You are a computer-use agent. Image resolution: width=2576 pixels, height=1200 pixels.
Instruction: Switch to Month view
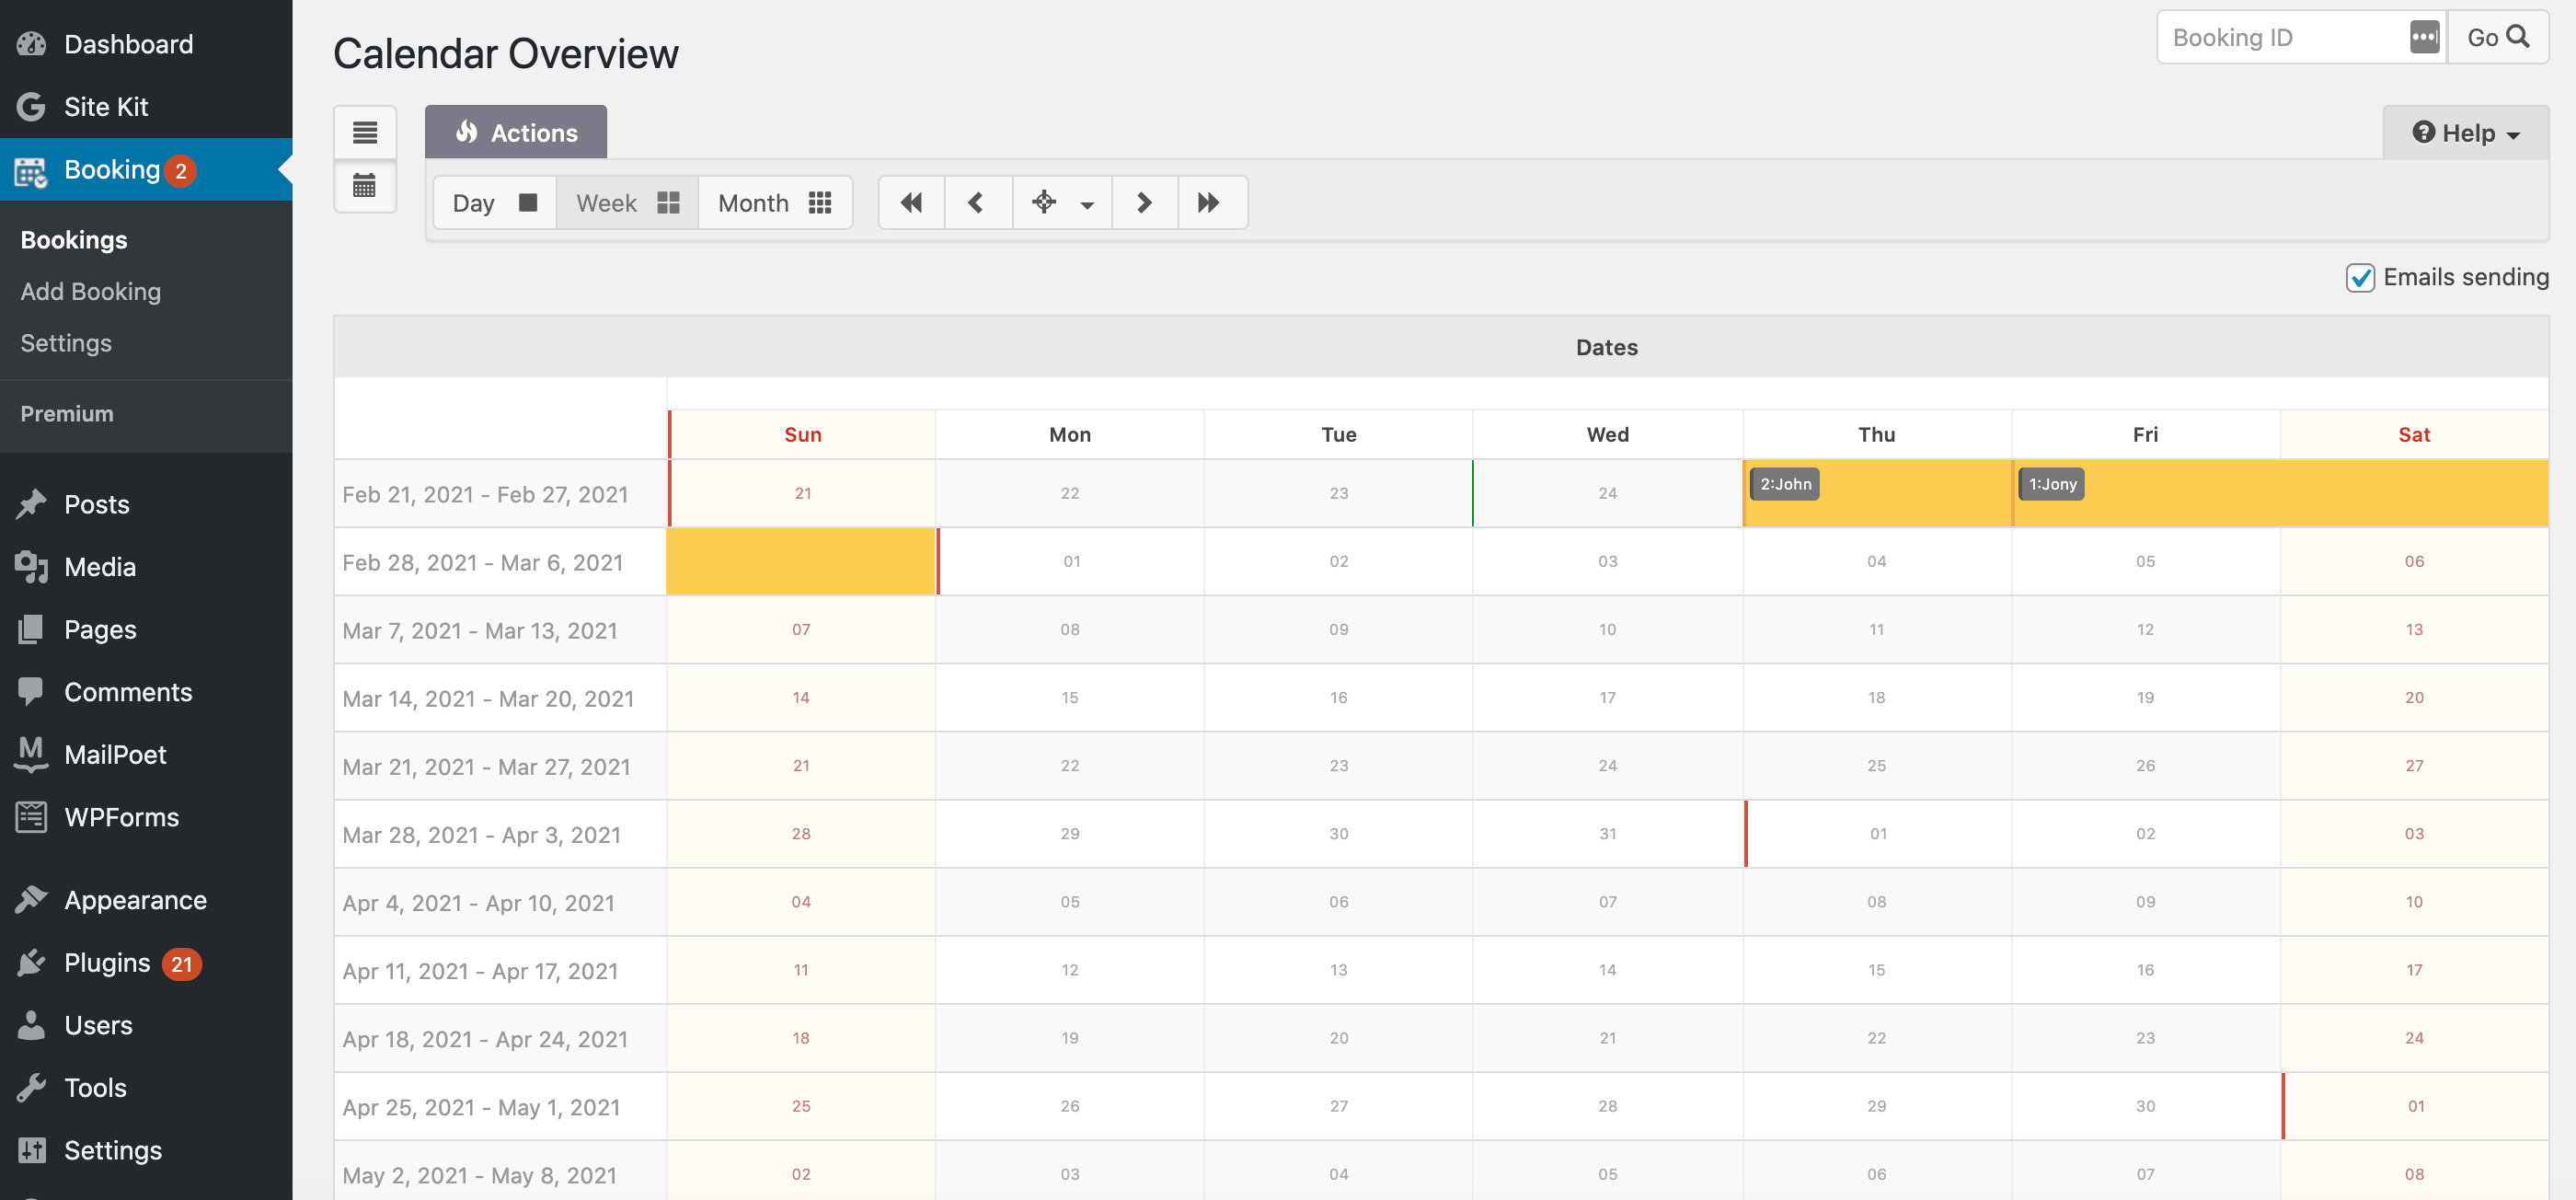[774, 203]
